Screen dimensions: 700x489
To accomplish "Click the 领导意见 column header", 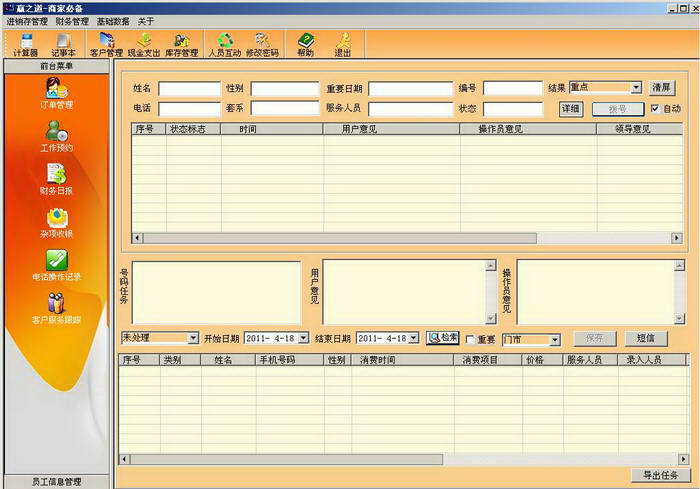I will [x=639, y=129].
